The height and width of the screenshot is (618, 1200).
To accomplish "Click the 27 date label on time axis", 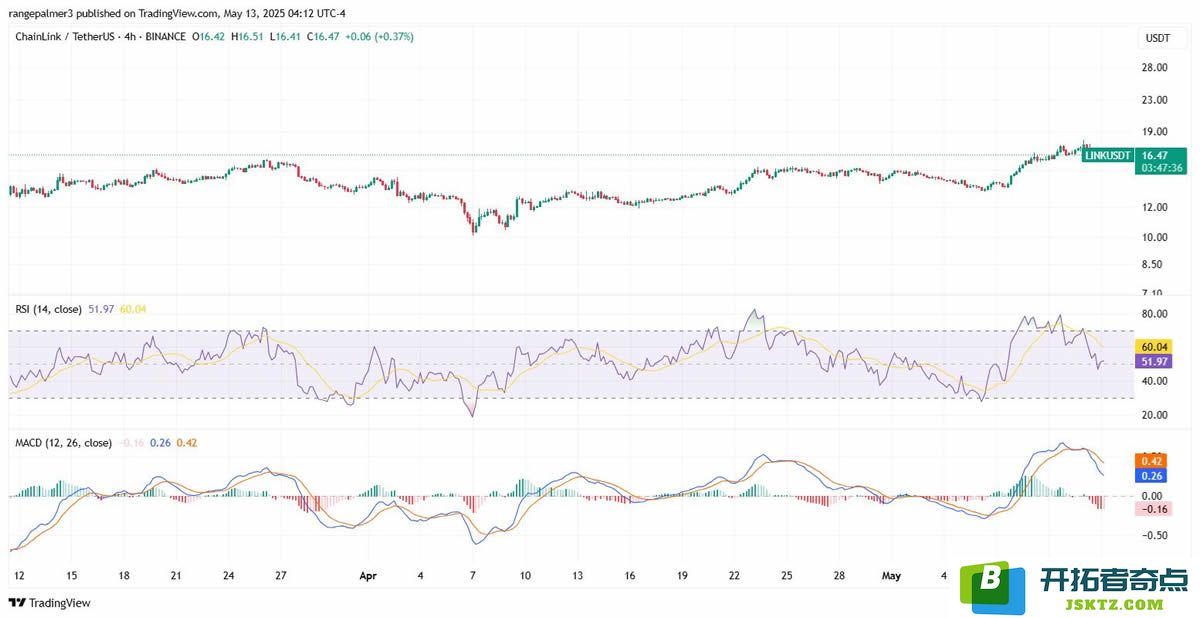I will (281, 577).
